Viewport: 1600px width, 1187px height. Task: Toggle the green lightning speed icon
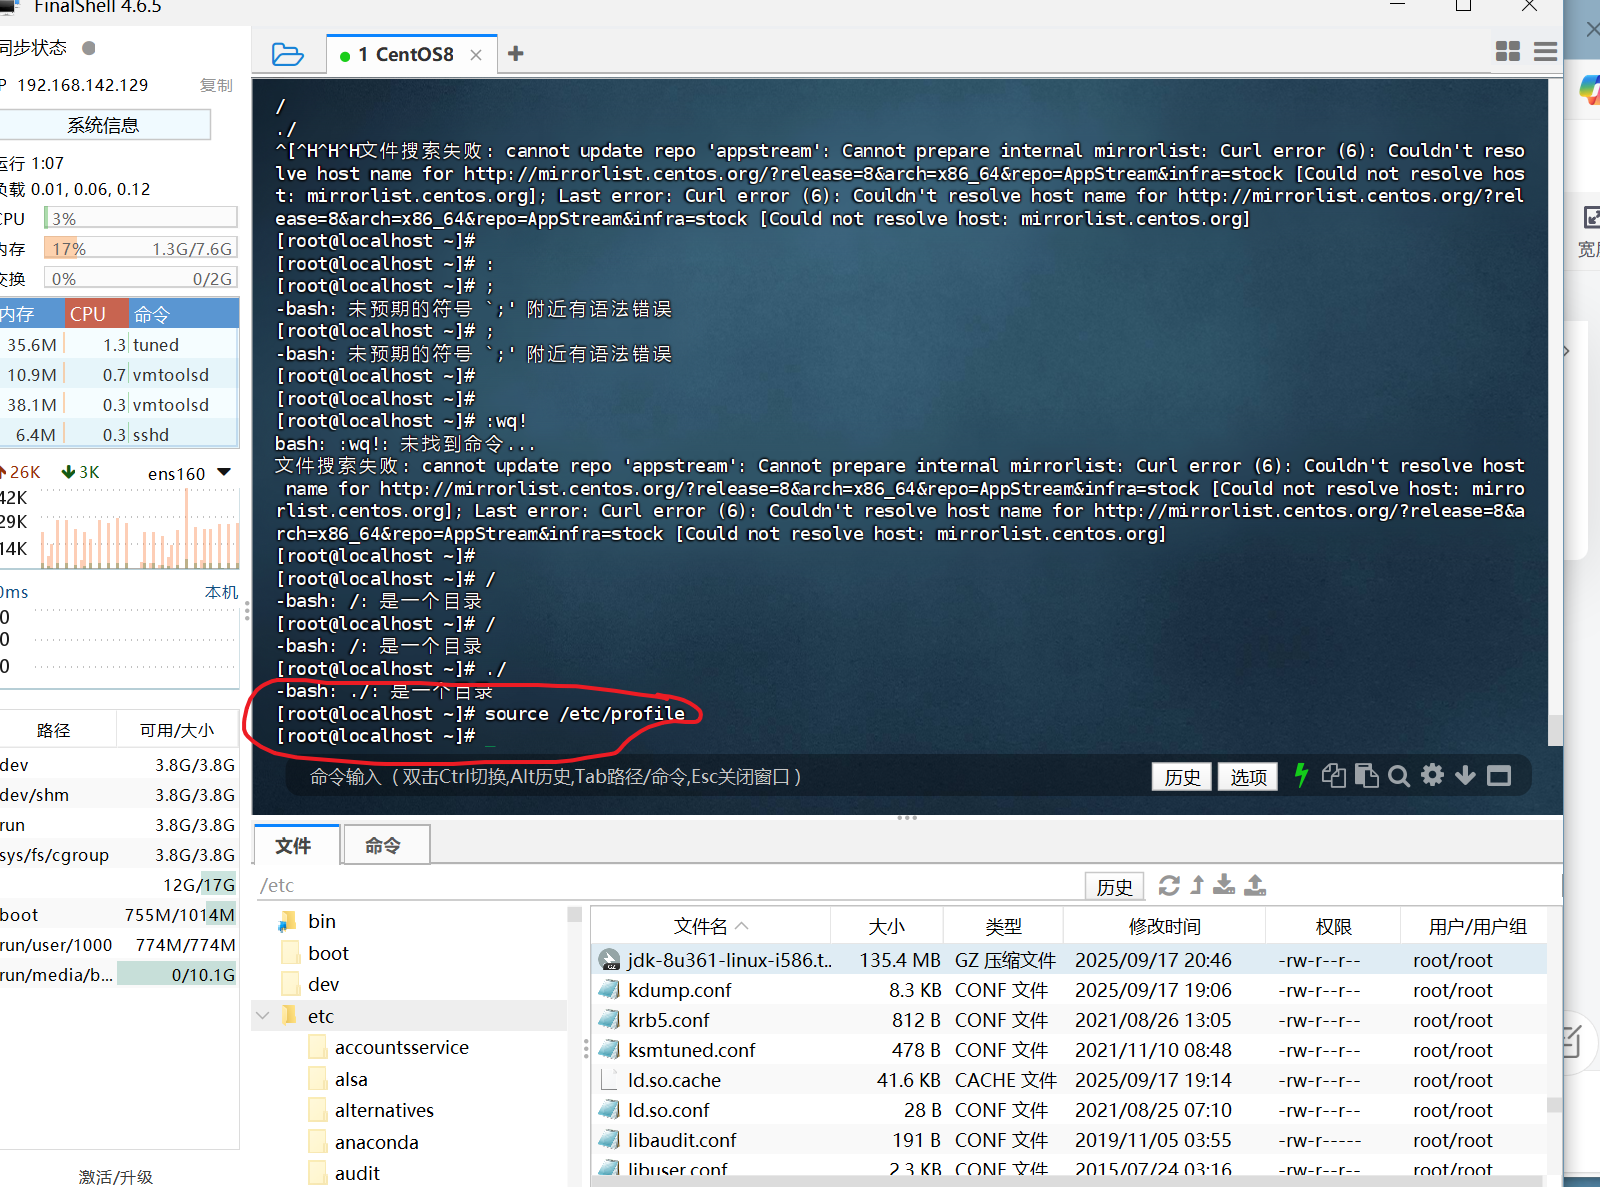pyautogui.click(x=1300, y=775)
